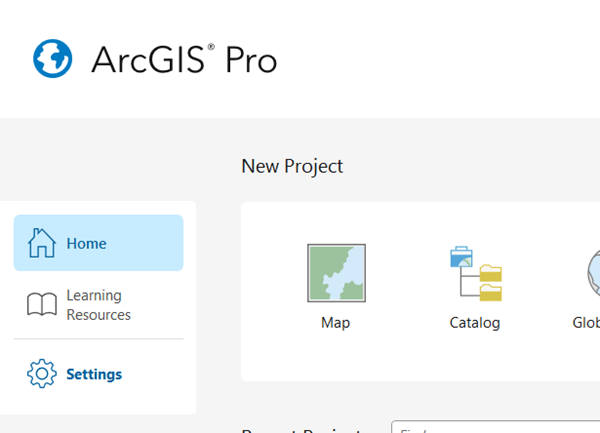The image size is (600, 433).
Task: Click the partially visible Global Scene label
Action: [587, 323]
